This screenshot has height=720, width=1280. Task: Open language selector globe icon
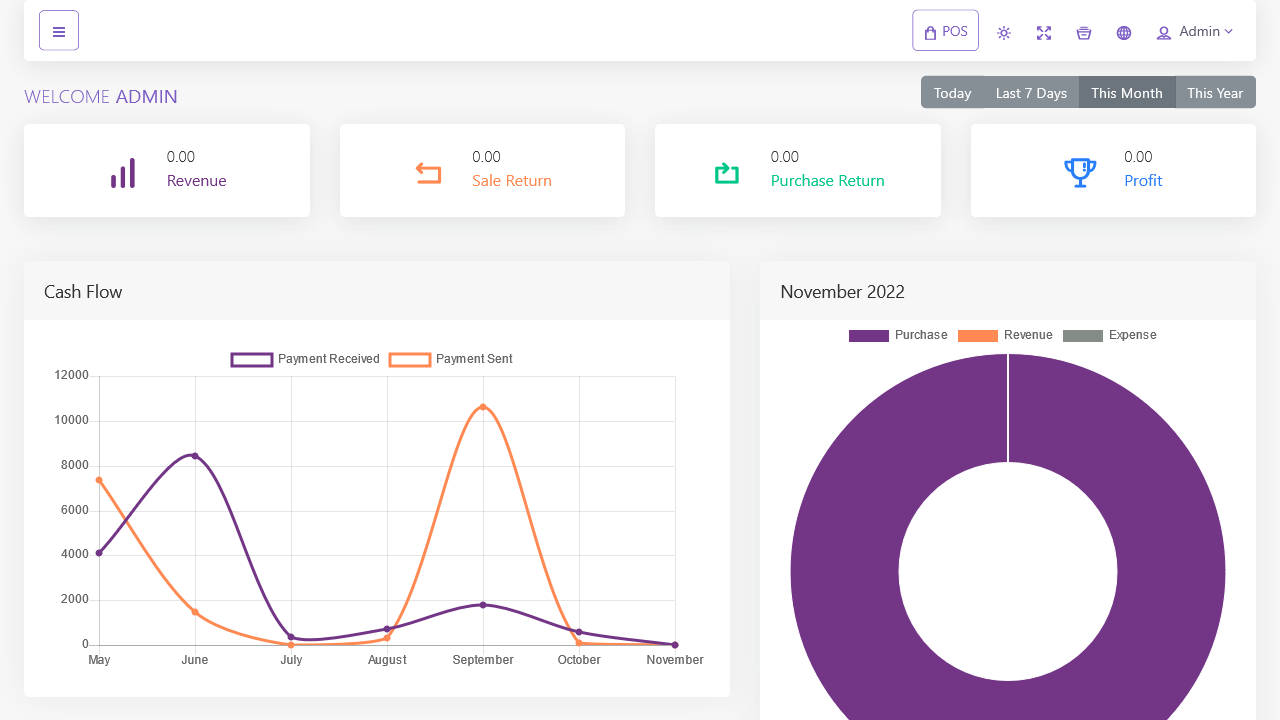[1124, 33]
